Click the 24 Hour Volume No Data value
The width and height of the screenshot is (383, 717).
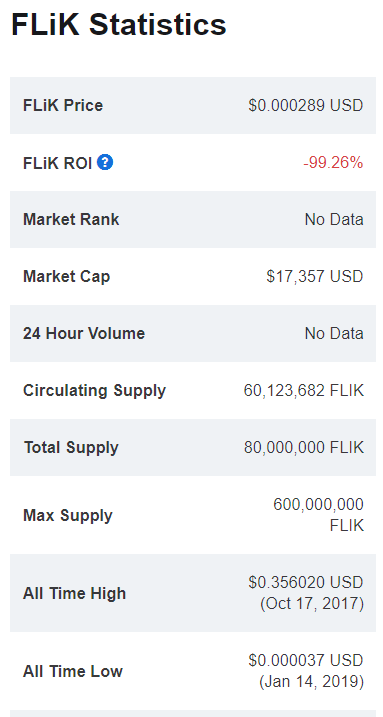click(x=334, y=333)
